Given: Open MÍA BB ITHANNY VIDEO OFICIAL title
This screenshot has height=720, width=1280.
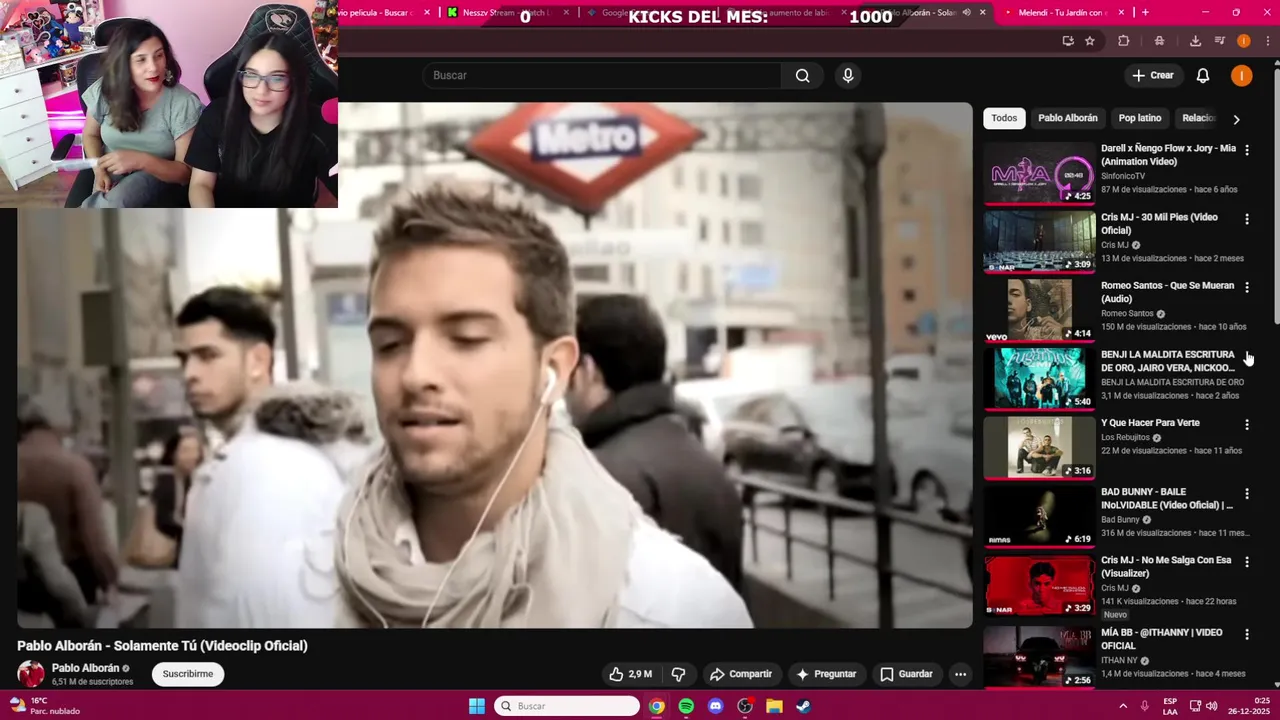Looking at the screenshot, I should 1161,639.
